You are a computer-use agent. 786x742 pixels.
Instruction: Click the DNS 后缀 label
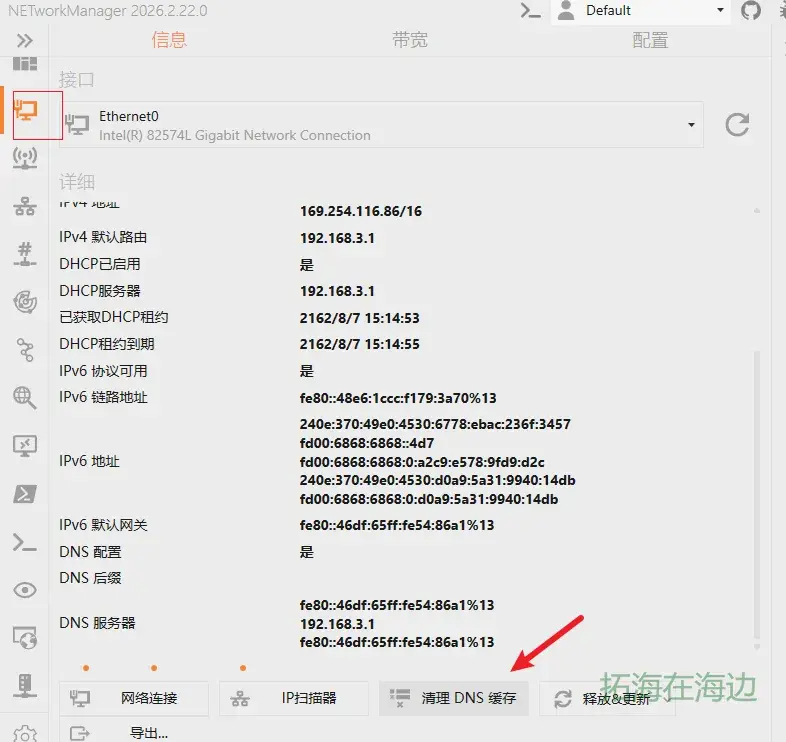90,578
